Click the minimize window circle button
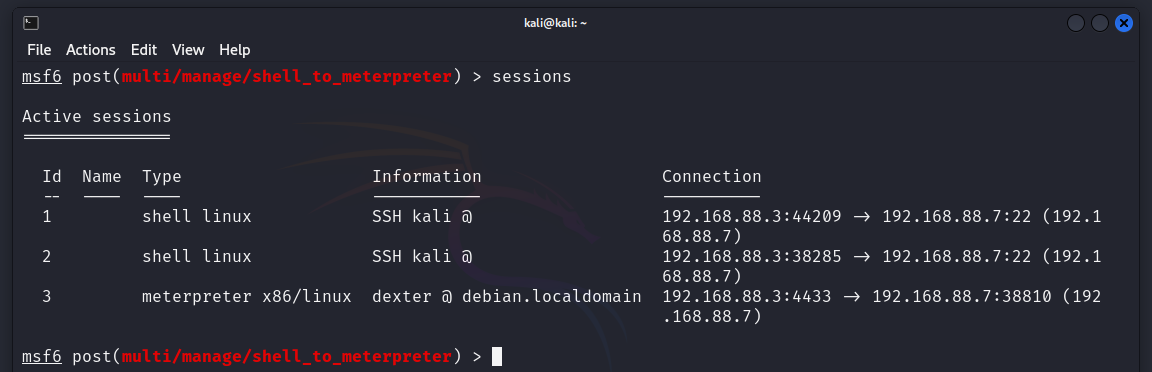 [x=1076, y=24]
